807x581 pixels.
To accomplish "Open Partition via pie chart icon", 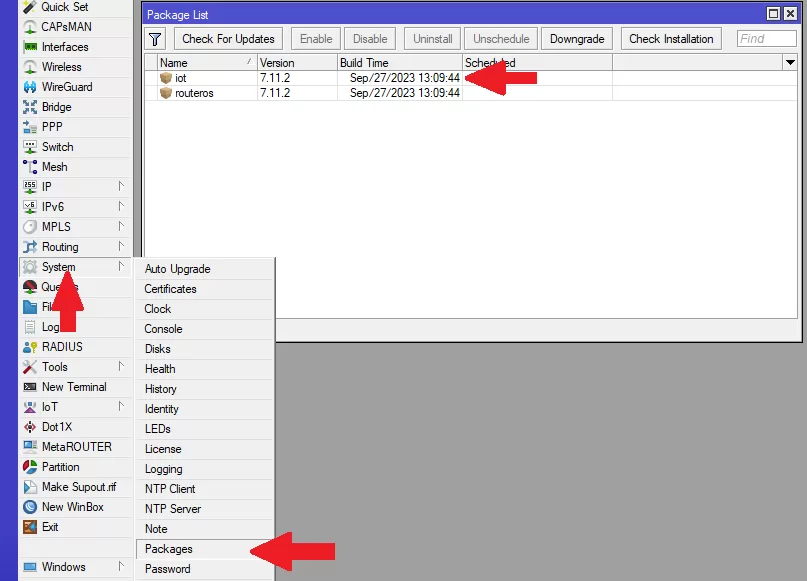I will 30,467.
